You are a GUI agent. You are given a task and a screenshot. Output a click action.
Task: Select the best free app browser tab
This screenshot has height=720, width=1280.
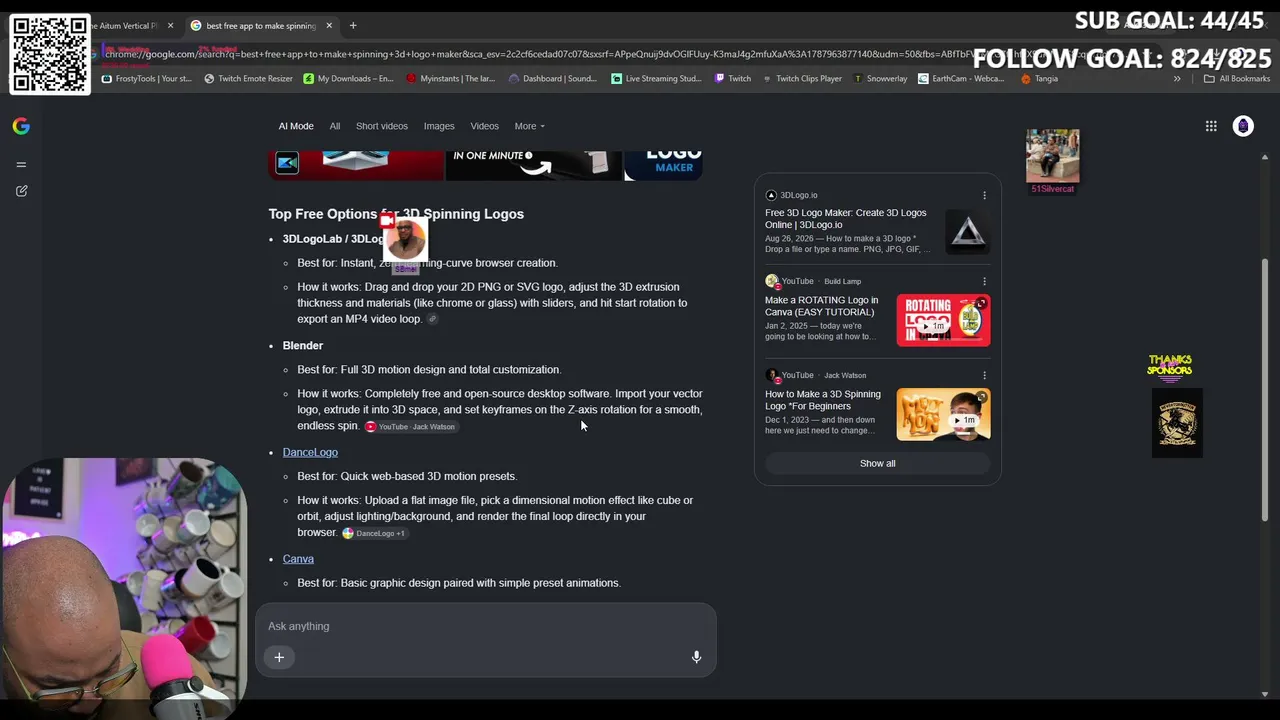262,25
